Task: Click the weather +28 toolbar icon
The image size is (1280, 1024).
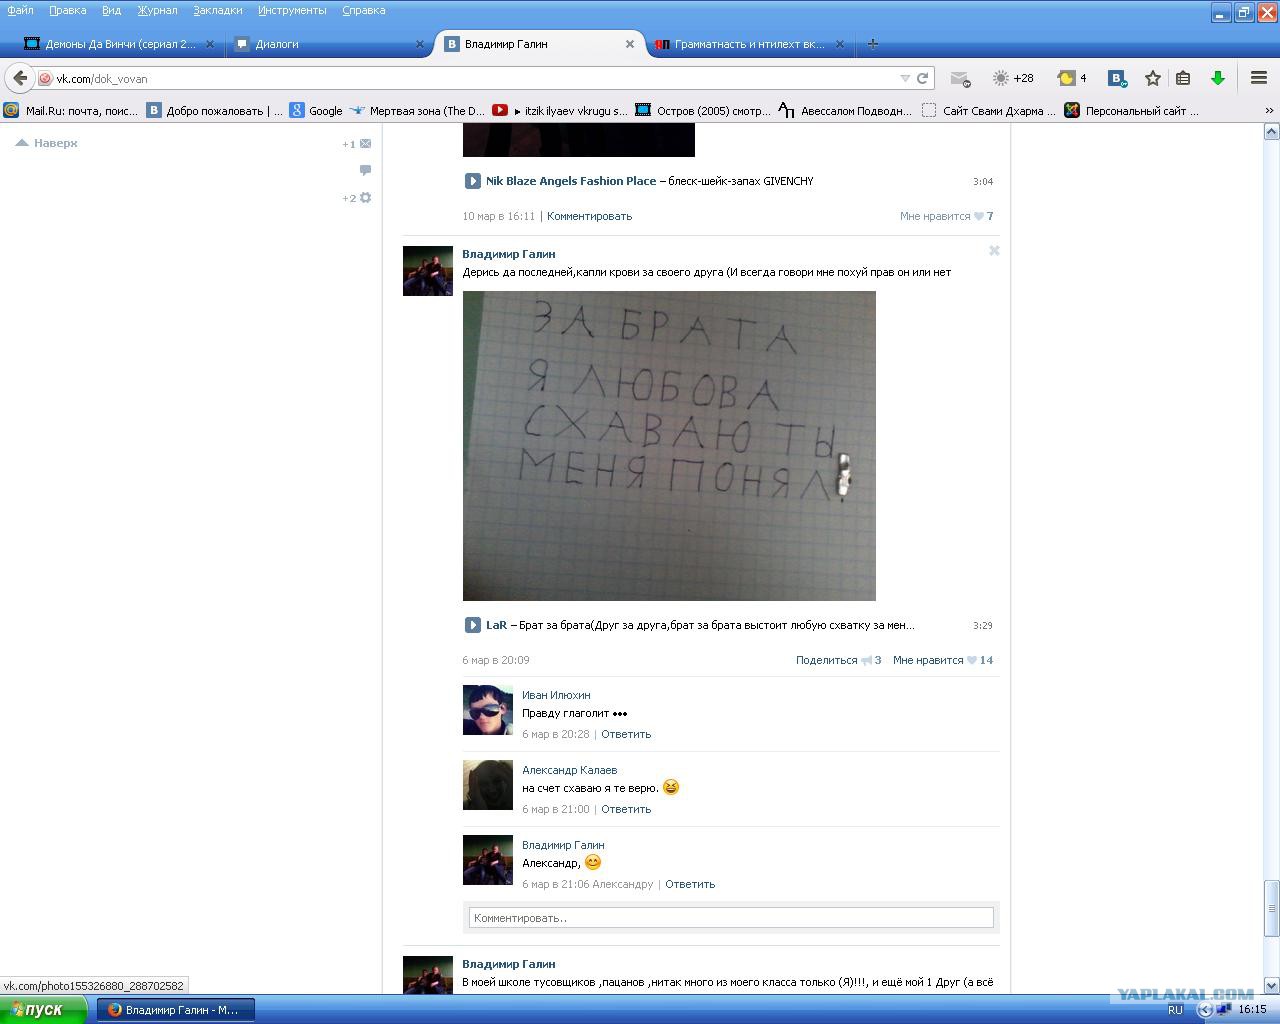Action: click(1012, 78)
